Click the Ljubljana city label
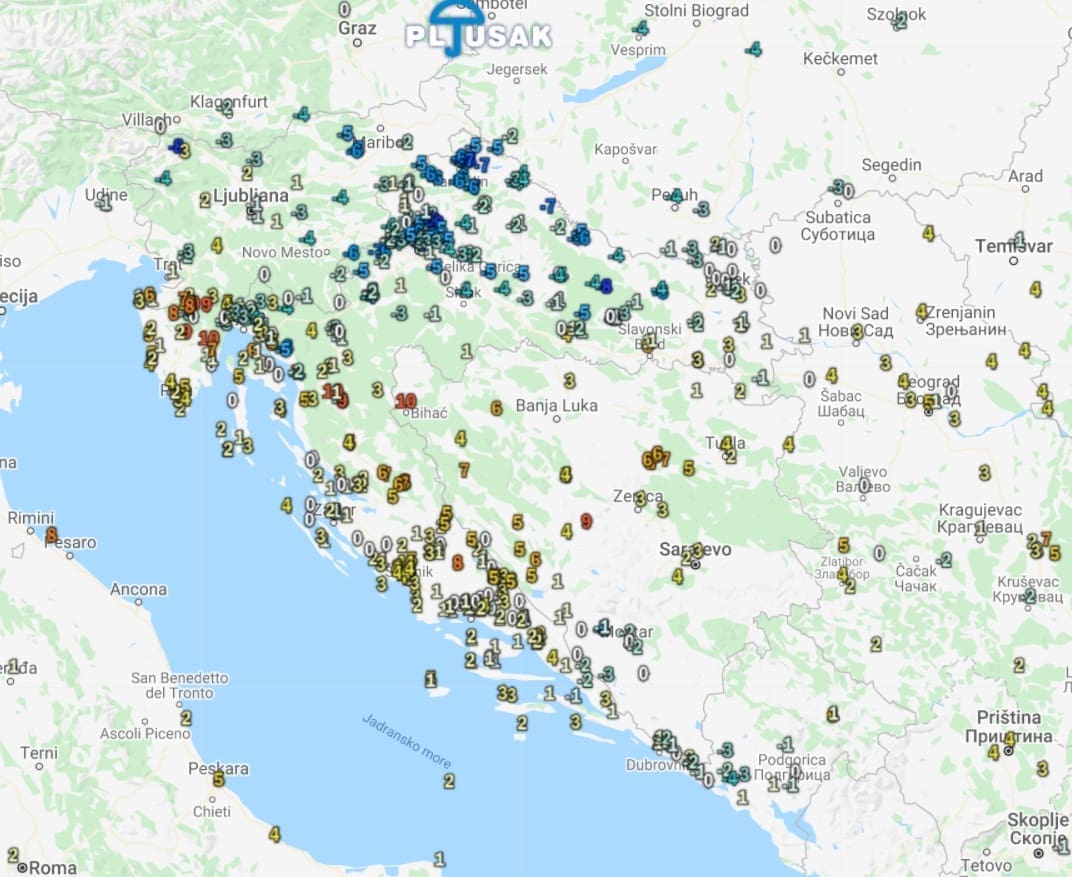This screenshot has width=1072, height=877. coord(251,193)
